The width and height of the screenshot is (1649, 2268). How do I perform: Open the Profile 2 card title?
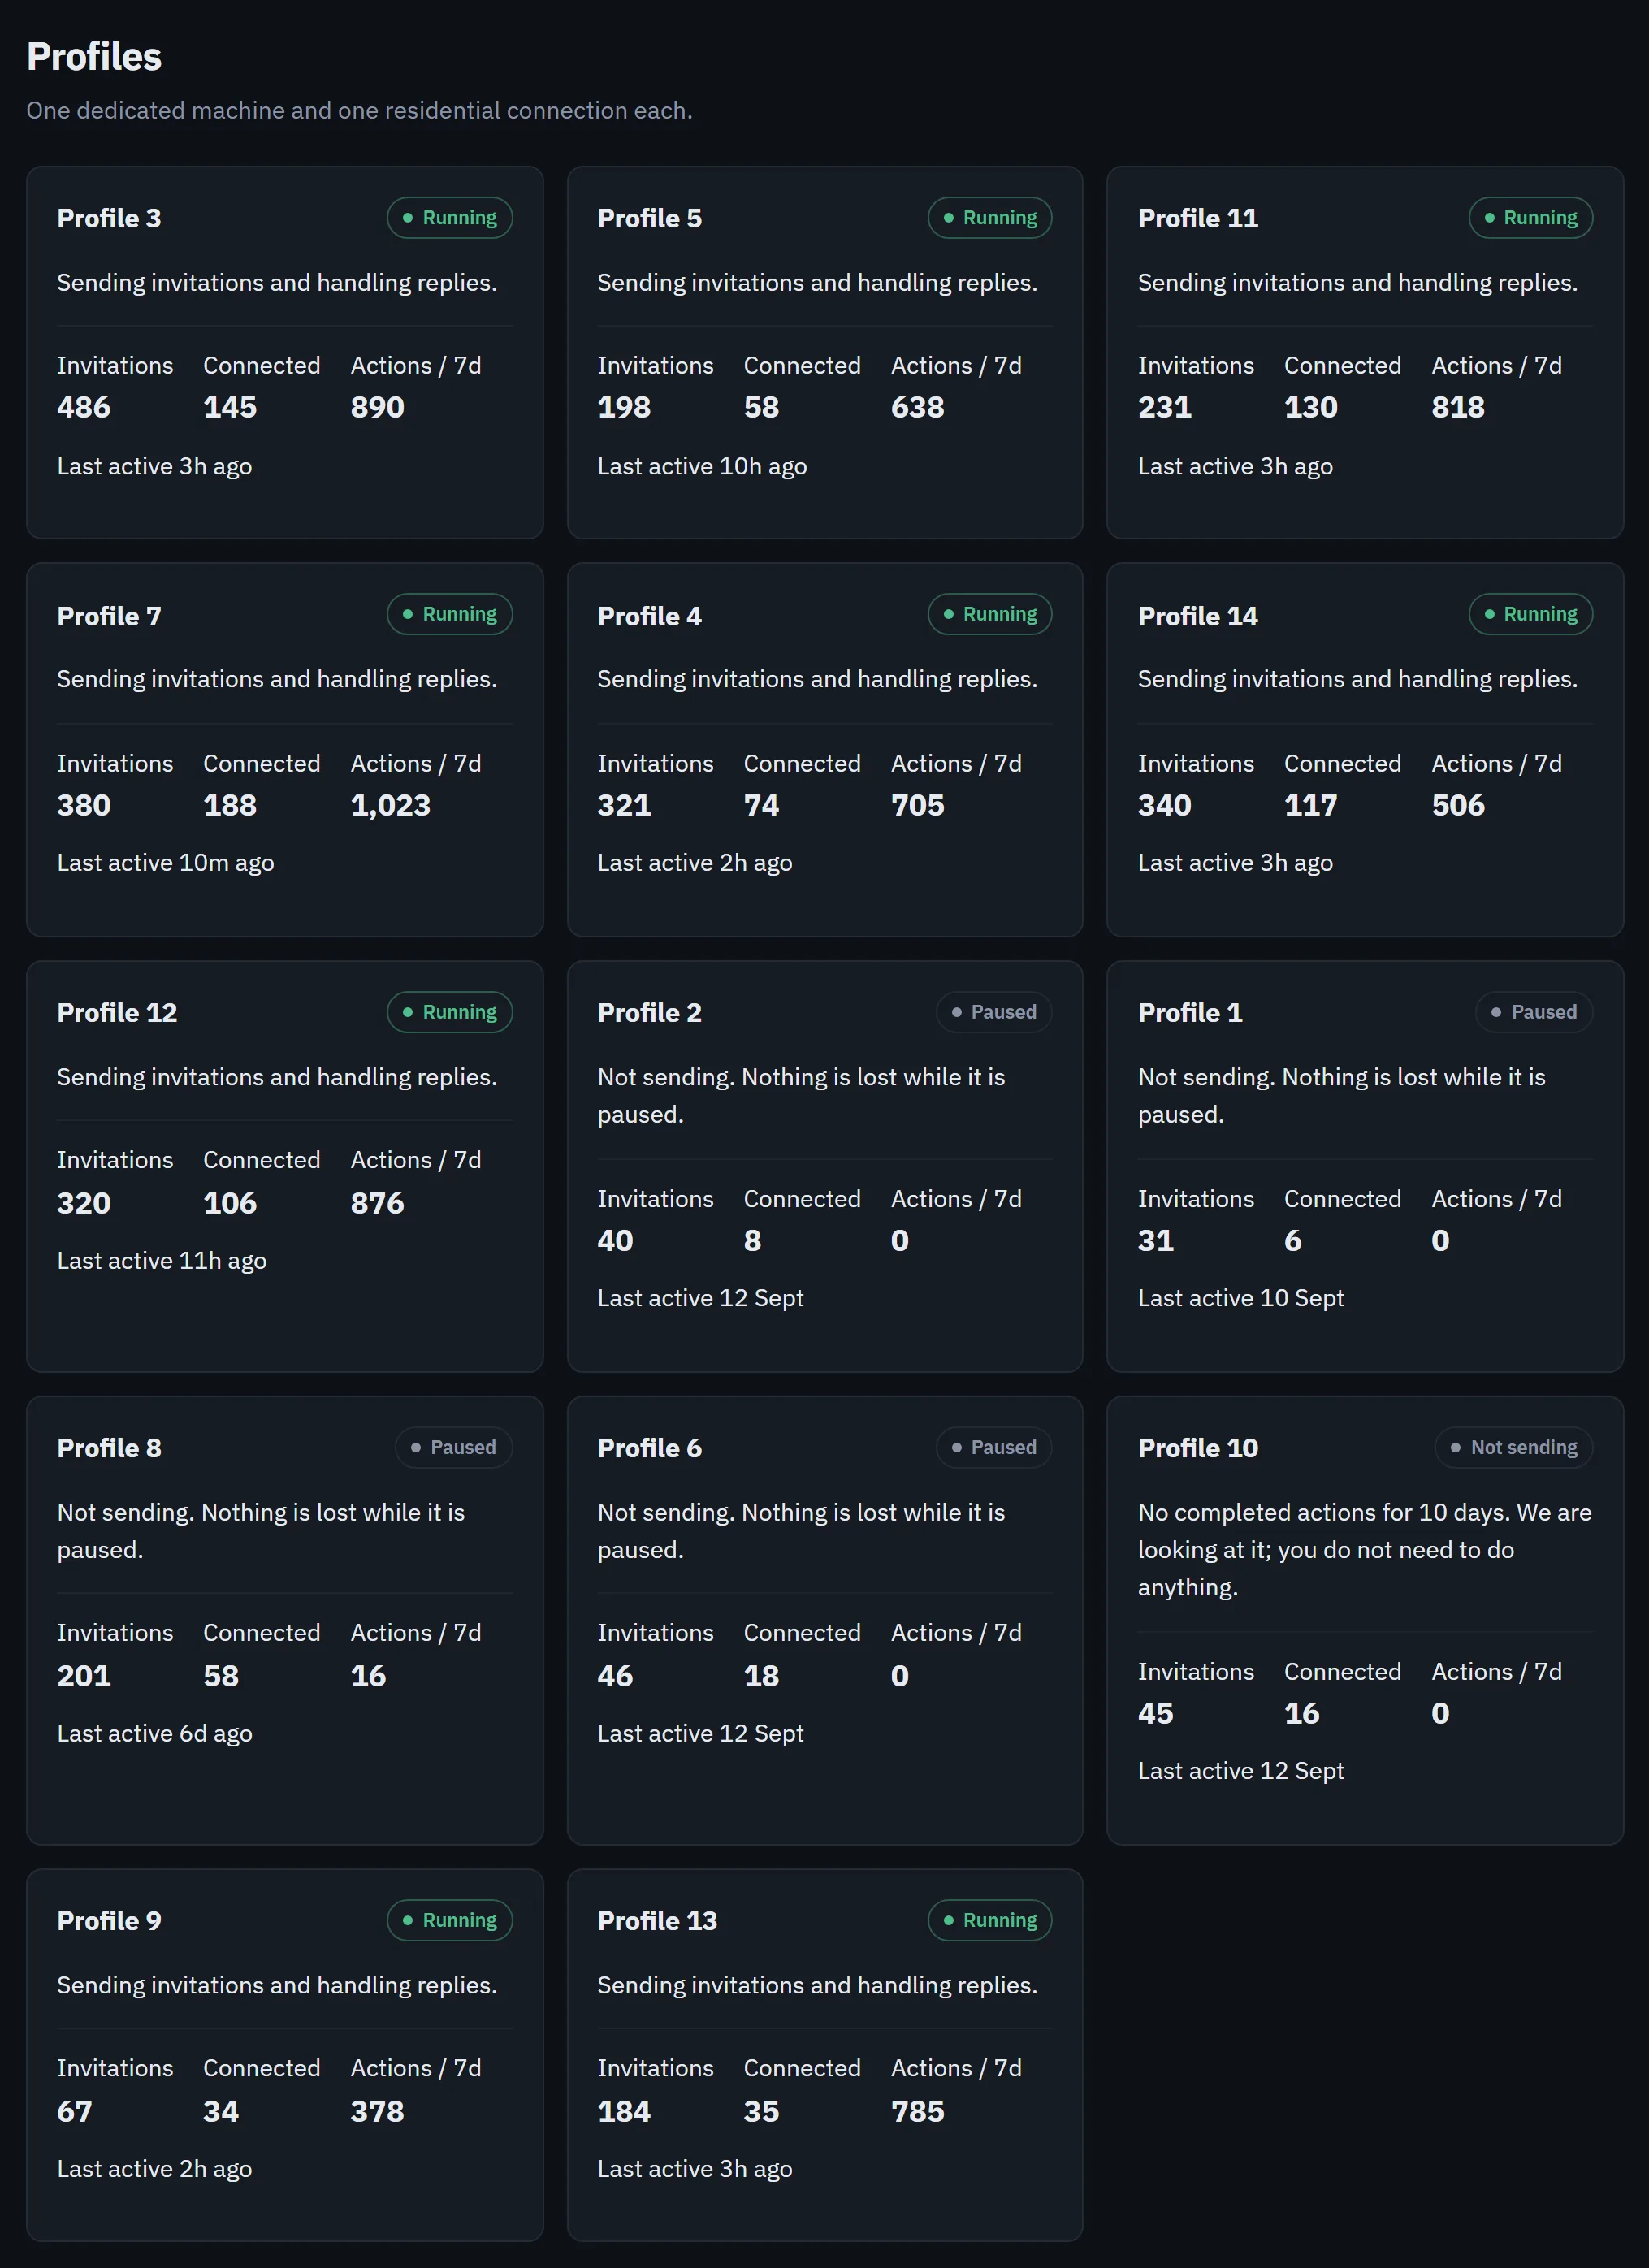coord(650,1013)
